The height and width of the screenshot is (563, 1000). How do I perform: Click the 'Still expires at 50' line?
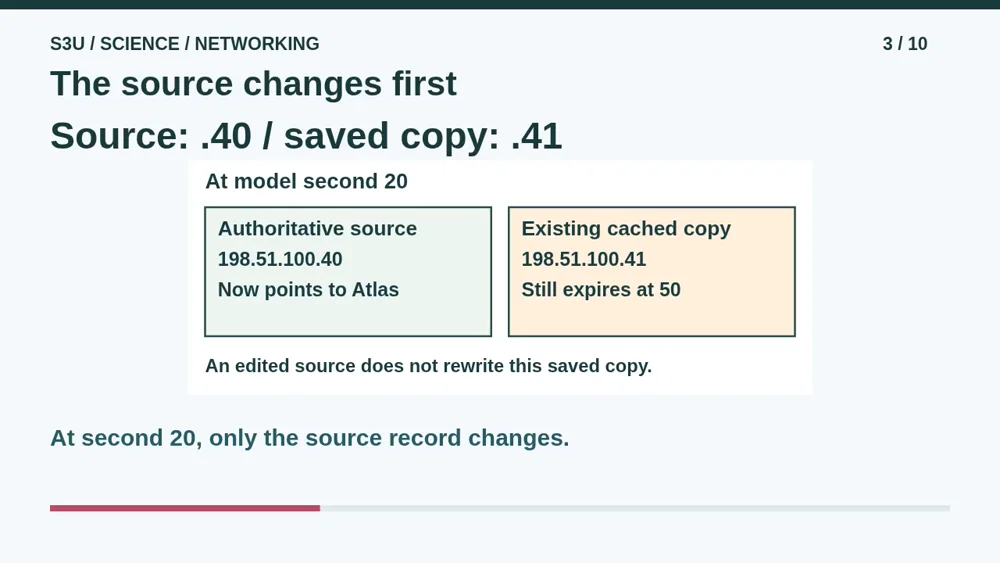pyautogui.click(x=601, y=289)
